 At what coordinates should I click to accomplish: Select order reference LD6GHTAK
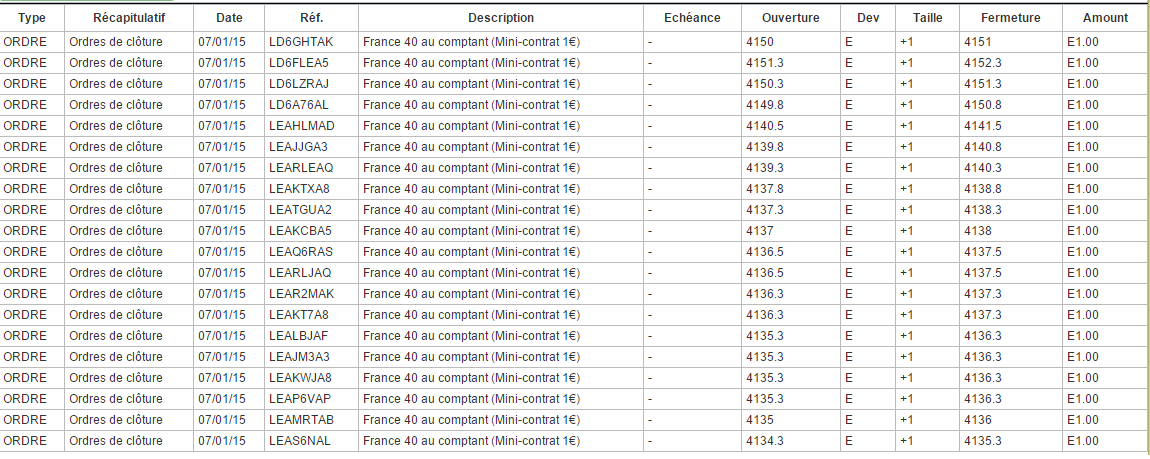pos(299,42)
